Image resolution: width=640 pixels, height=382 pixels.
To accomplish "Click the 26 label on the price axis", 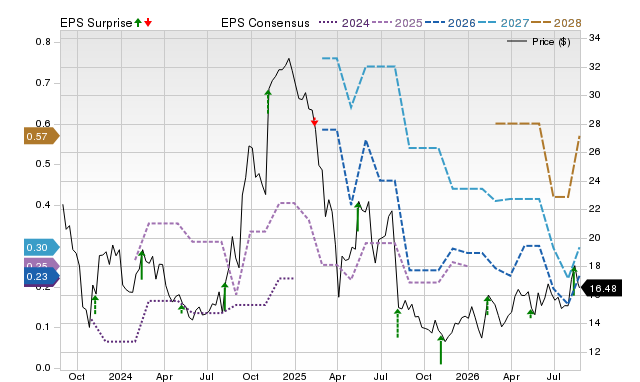I will pyautogui.click(x=594, y=152).
